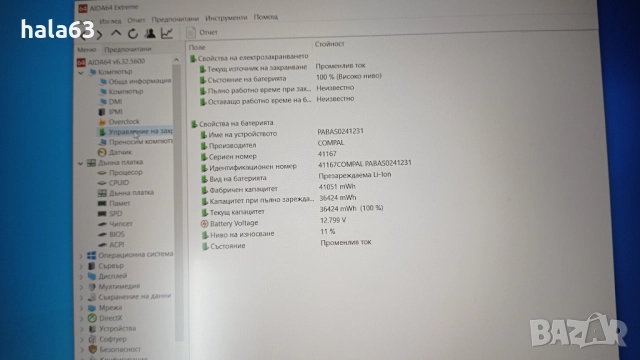Select Обща информация tree item
This screenshot has height=360, width=640.
[x=135, y=81]
